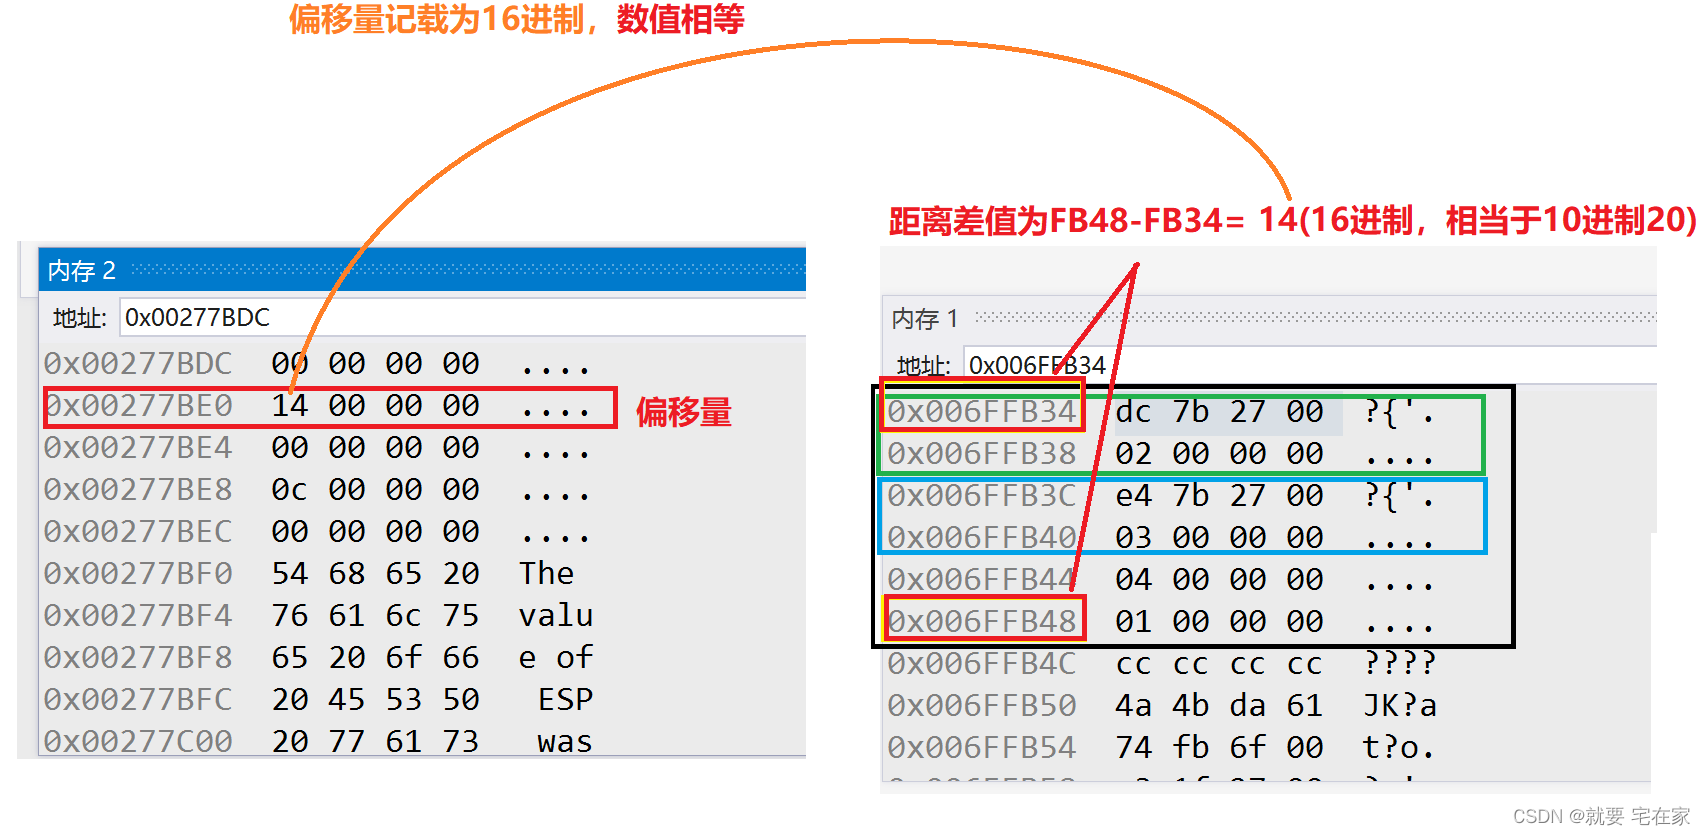Click the ASCII text "JK?a" at 0x006FFB50
Screen dimensions: 1705x835
click(1399, 706)
